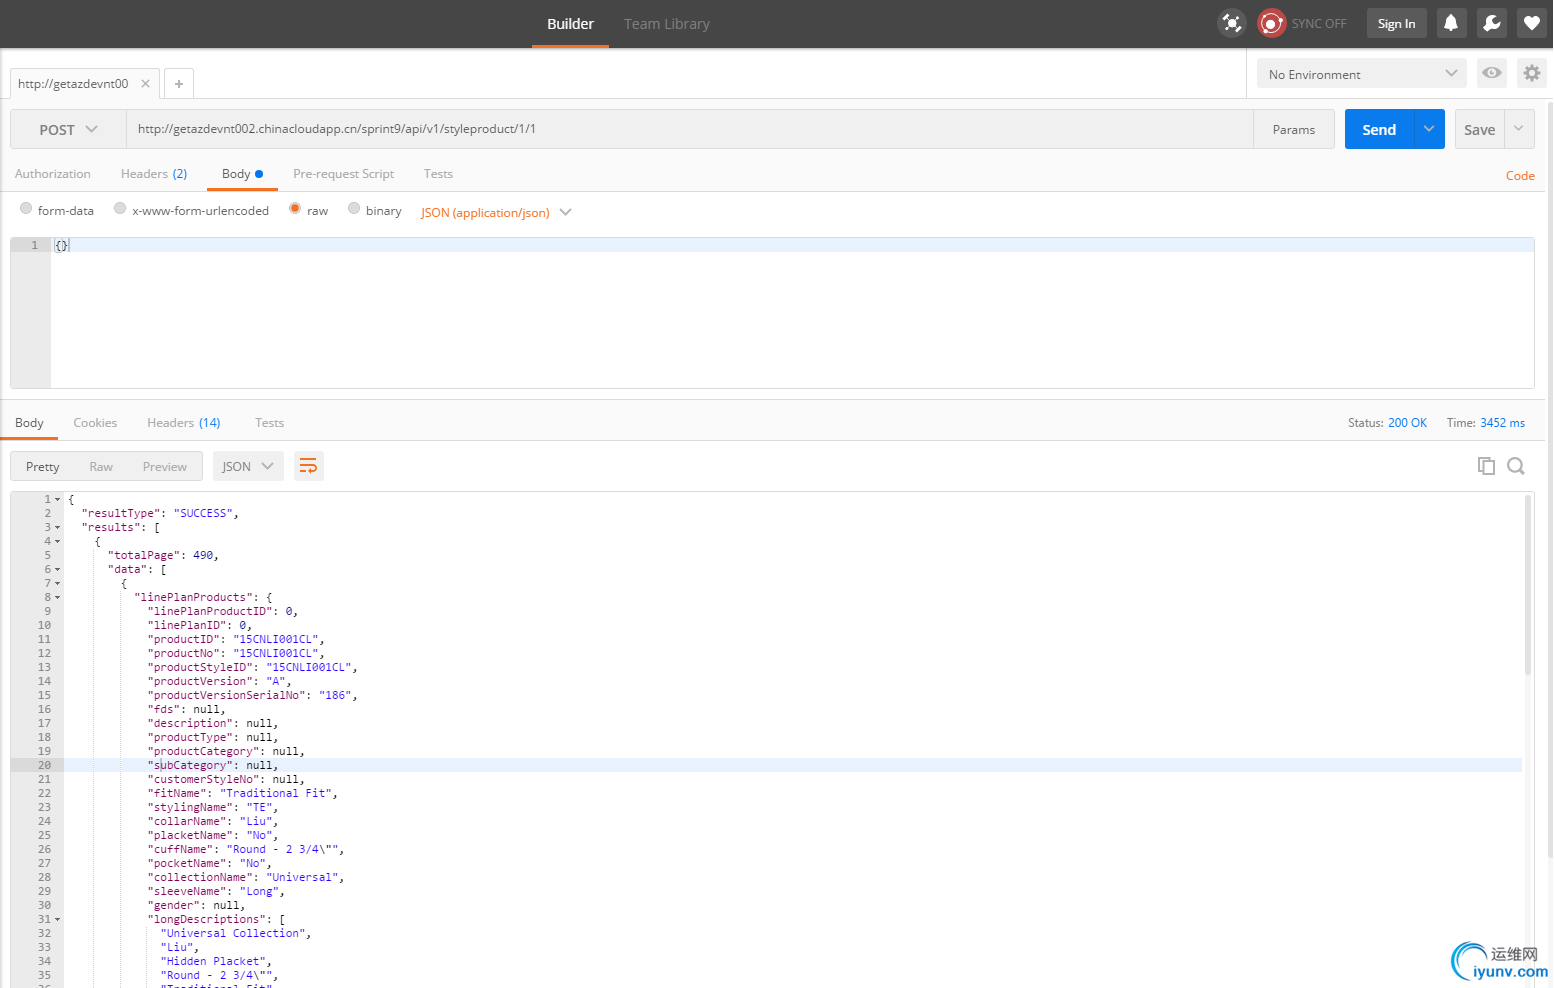Open the request Tests tab
Screen dimensions: 1554x988
(x=438, y=174)
